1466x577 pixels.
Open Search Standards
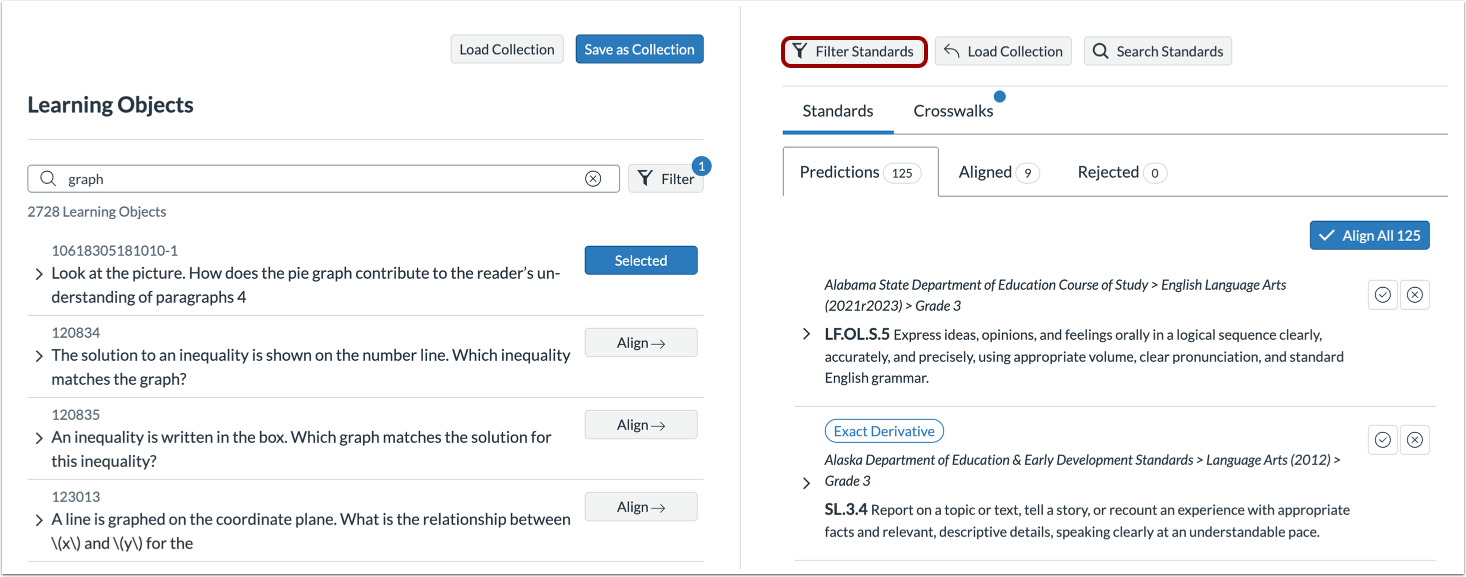[x=1157, y=51]
